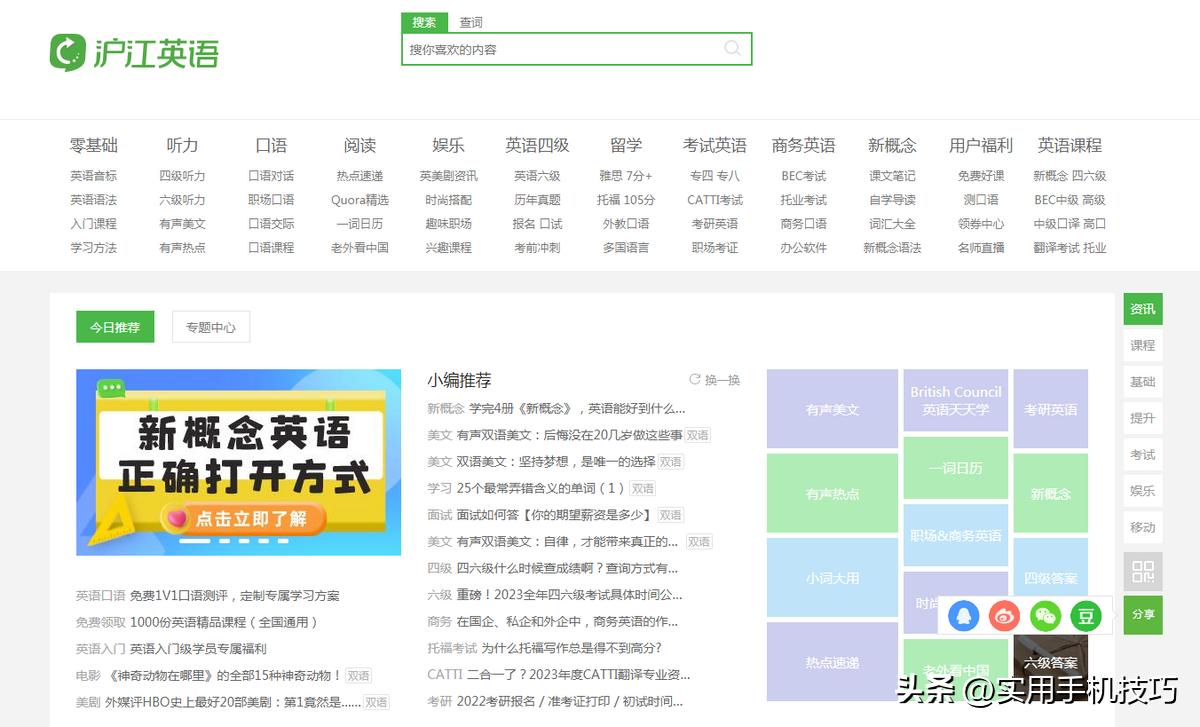Switch to the 专题中心 tab

click(x=210, y=326)
